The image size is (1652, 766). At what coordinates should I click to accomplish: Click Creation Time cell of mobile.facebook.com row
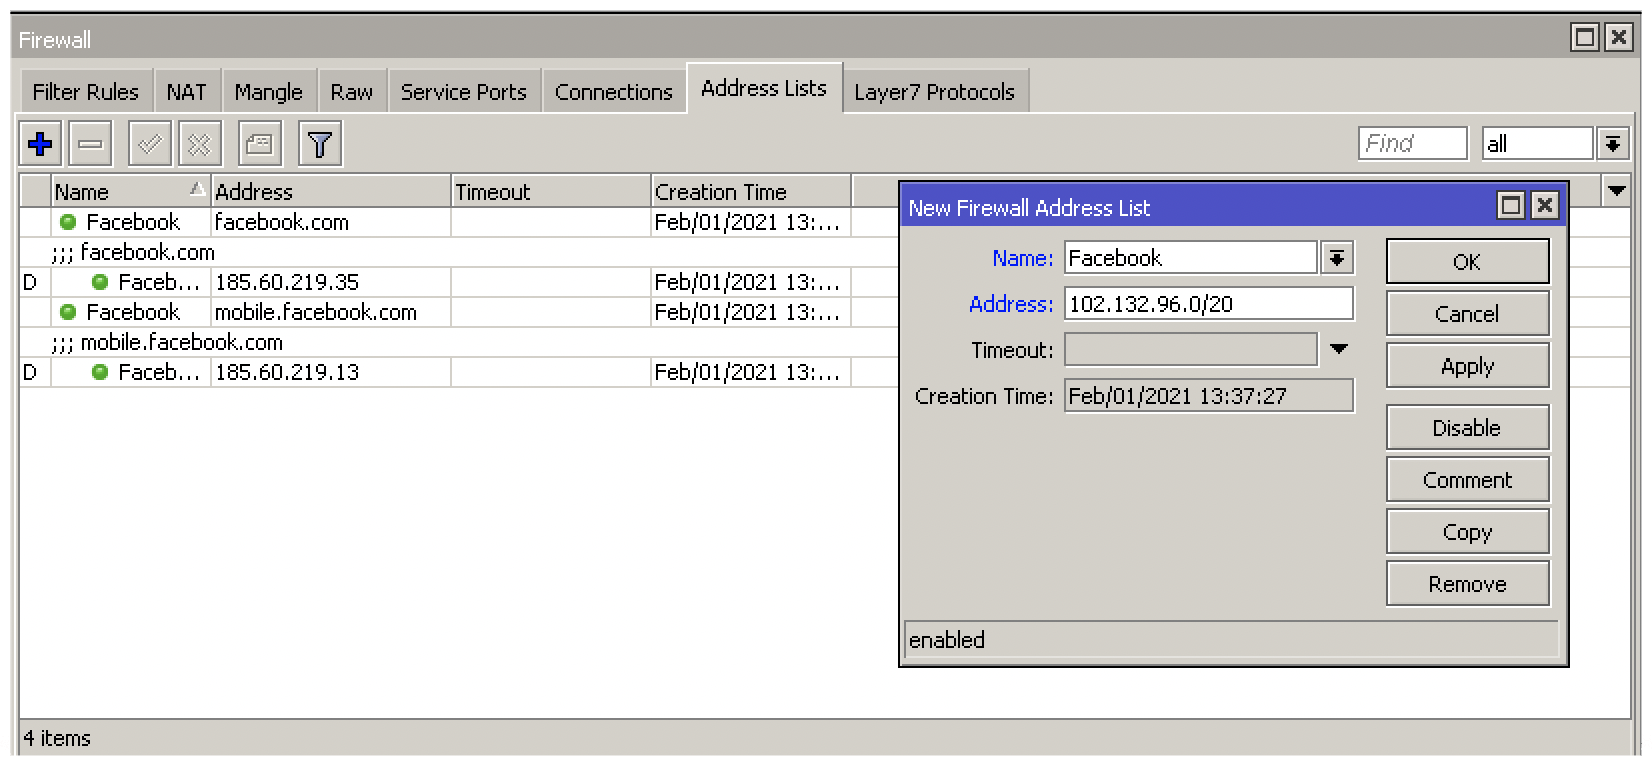point(751,312)
